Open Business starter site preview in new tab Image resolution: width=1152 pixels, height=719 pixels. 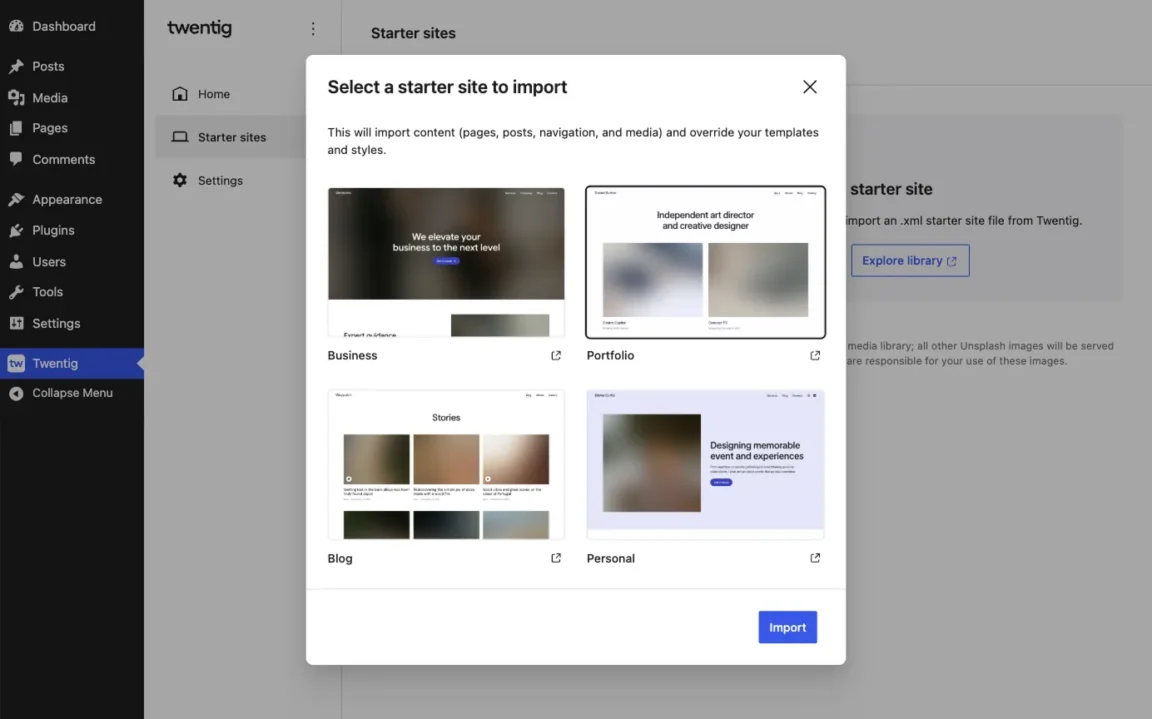click(x=556, y=356)
